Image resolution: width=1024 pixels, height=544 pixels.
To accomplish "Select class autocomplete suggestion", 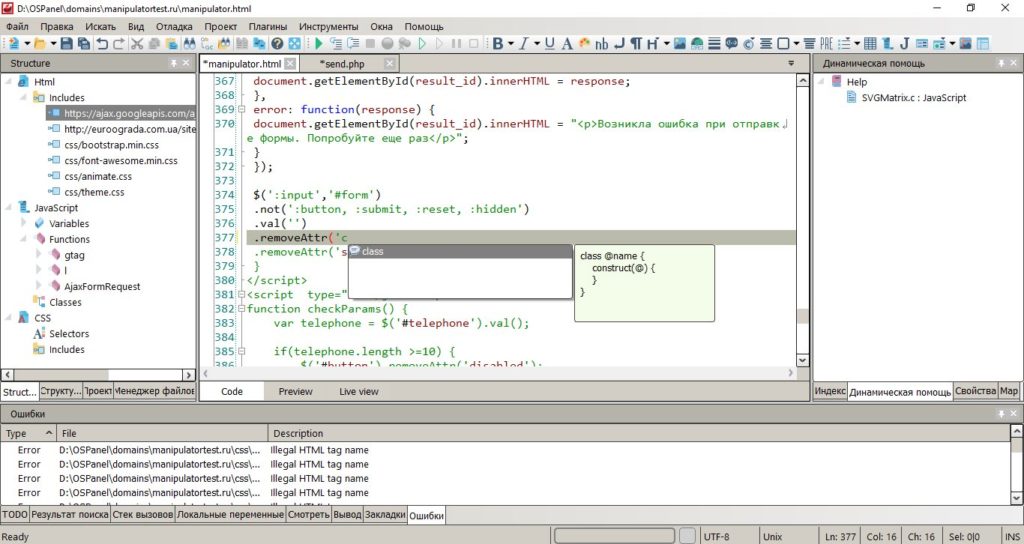I will (372, 251).
